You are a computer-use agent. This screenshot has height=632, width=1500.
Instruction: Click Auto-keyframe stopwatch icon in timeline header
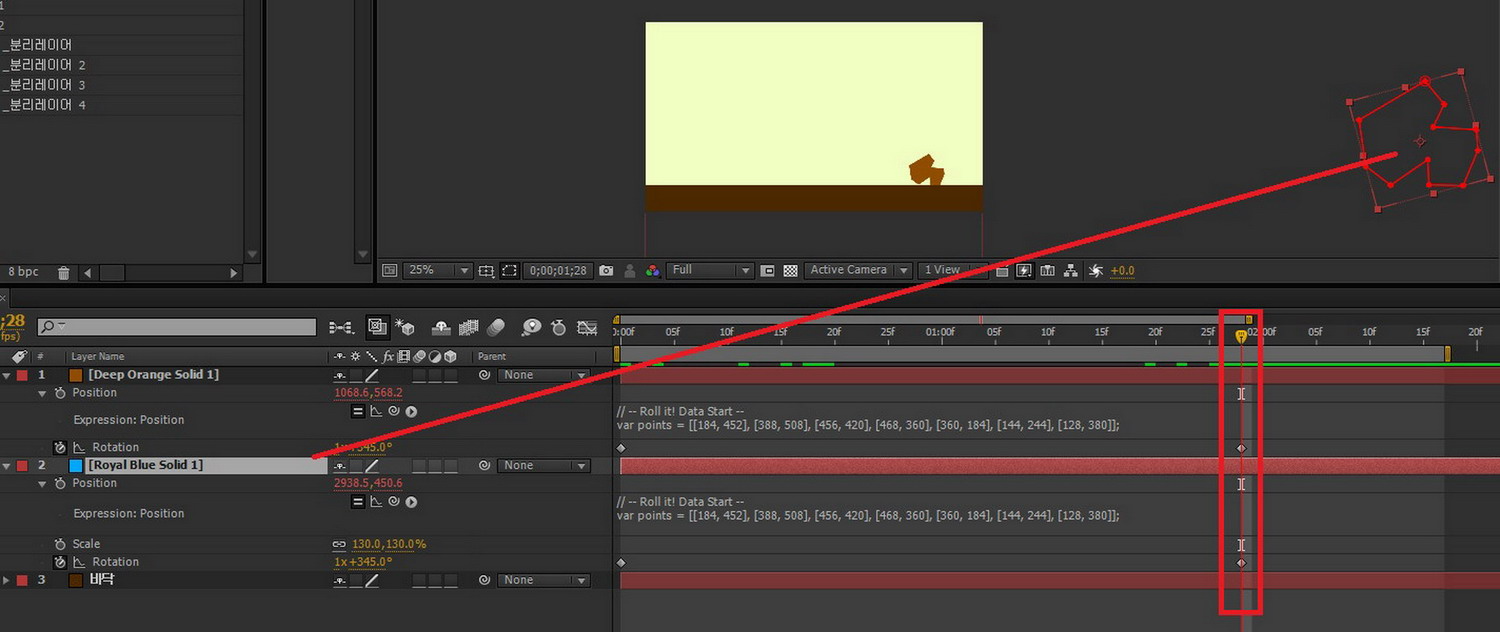(559, 327)
